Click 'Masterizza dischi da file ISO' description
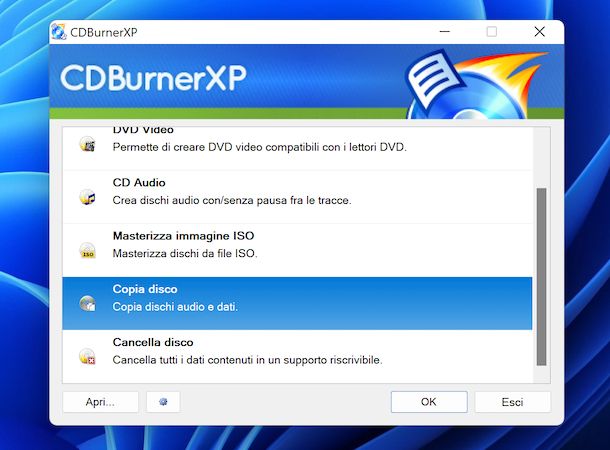610x450 pixels. coord(185,254)
